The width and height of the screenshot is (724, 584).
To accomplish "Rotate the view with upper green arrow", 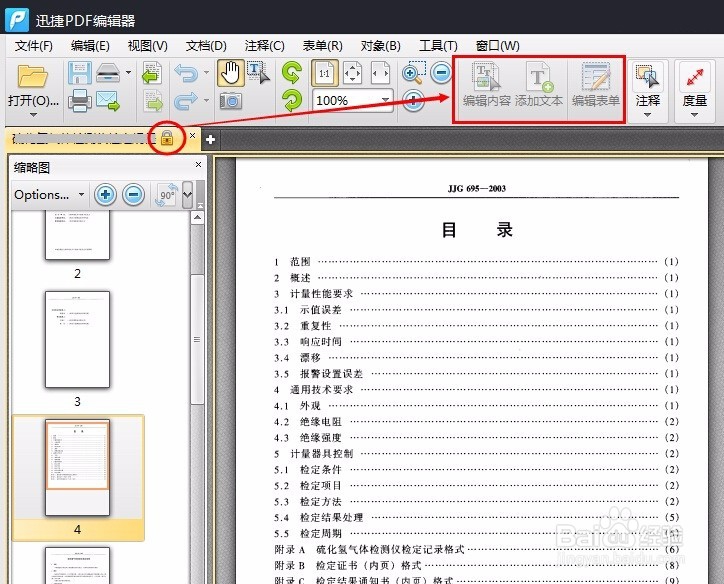I will tap(292, 72).
